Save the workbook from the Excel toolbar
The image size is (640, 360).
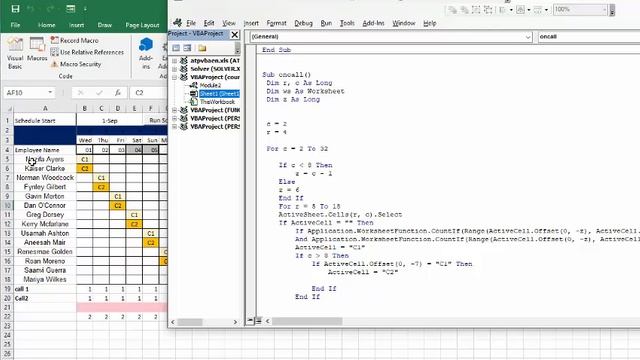15,9
